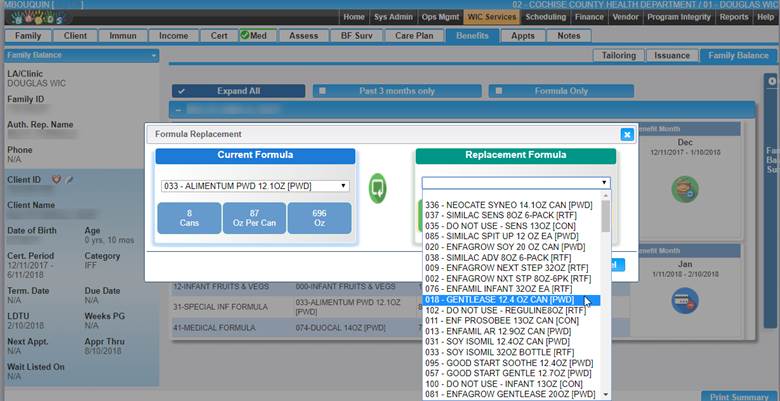The width and height of the screenshot is (780, 401).
Task: Expand the Family Balance sidebar dropdown
Action: [x=154, y=55]
